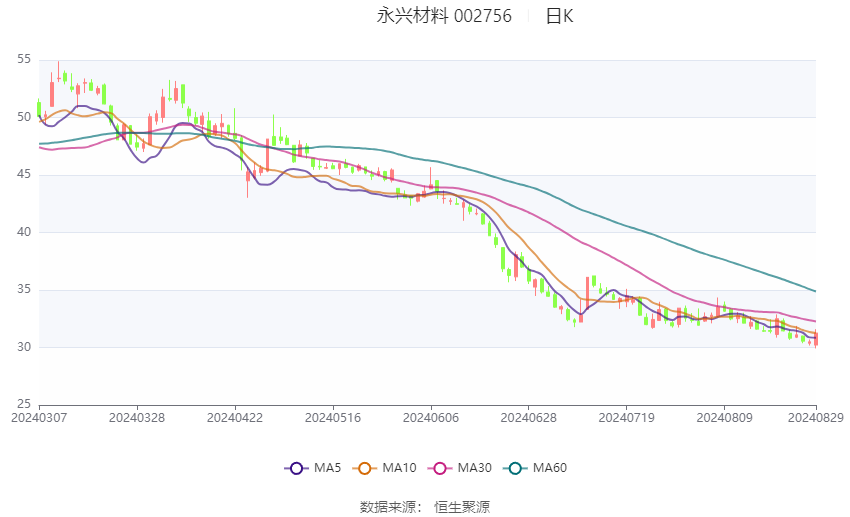
Task: Click the x-axis date label 20240809
Action: [725, 418]
